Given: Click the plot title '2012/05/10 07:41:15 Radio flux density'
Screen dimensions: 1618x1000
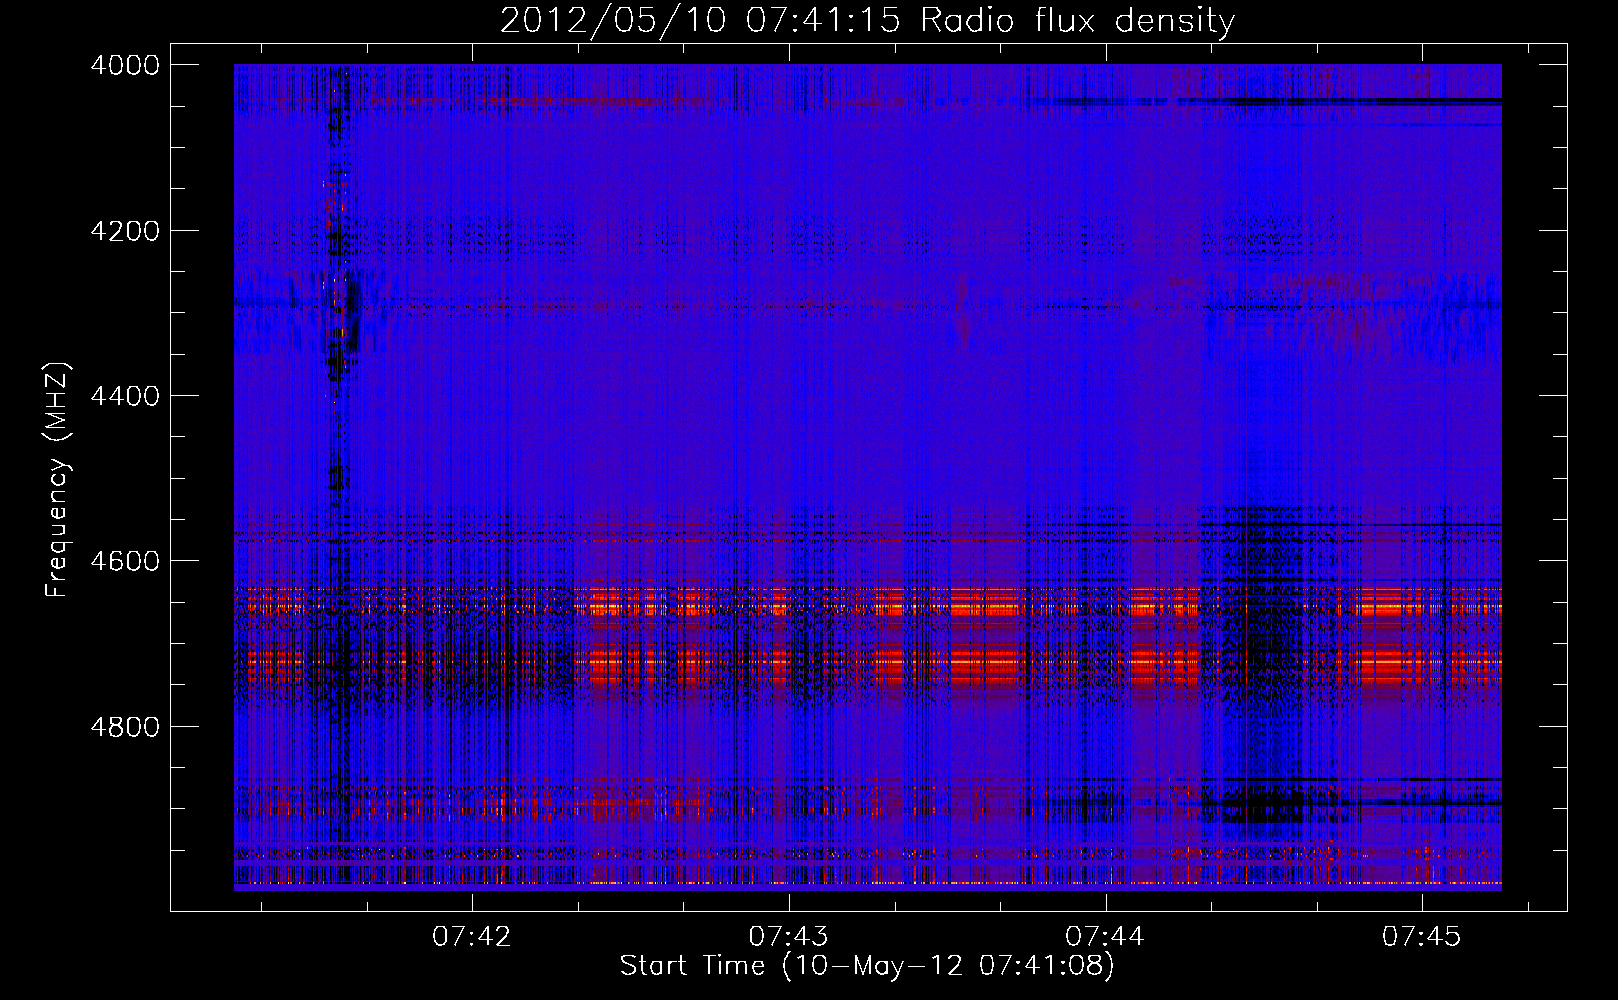Looking at the screenshot, I should [x=867, y=21].
